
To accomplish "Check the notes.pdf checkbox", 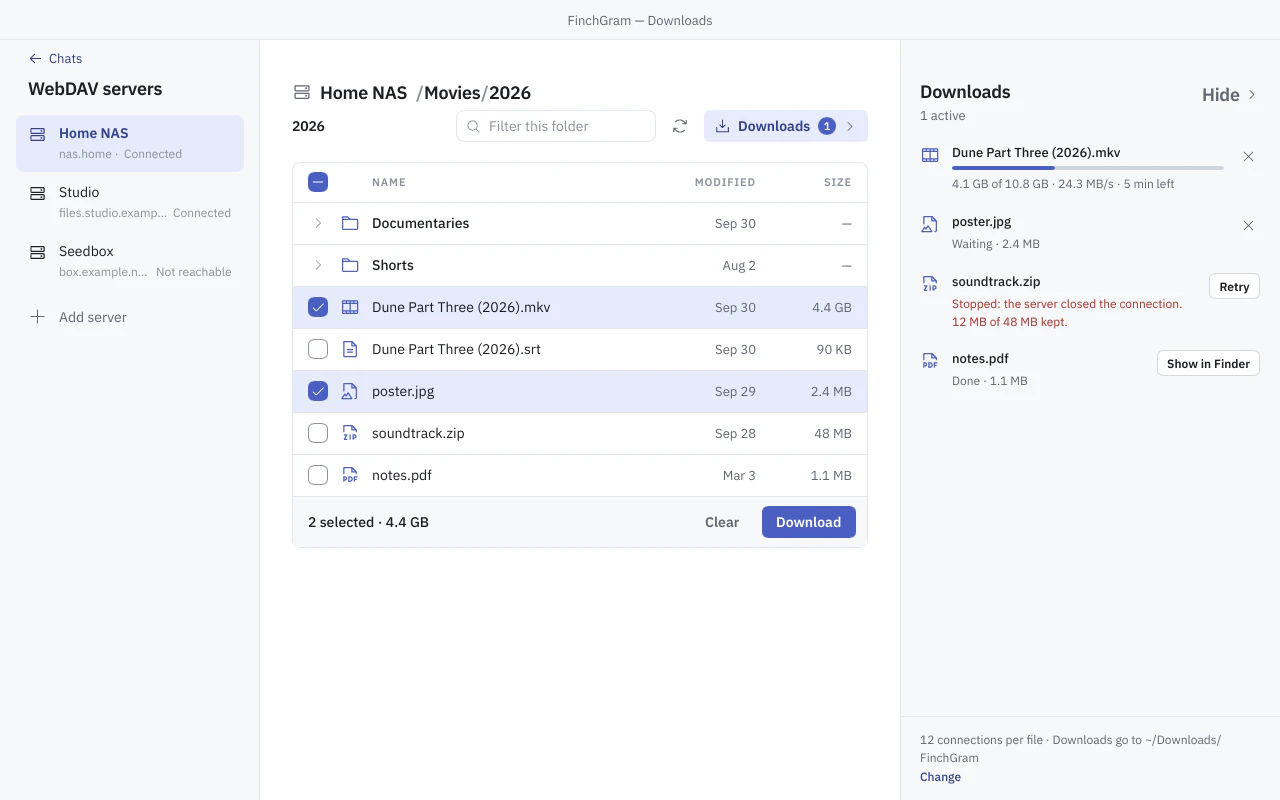I will (318, 475).
